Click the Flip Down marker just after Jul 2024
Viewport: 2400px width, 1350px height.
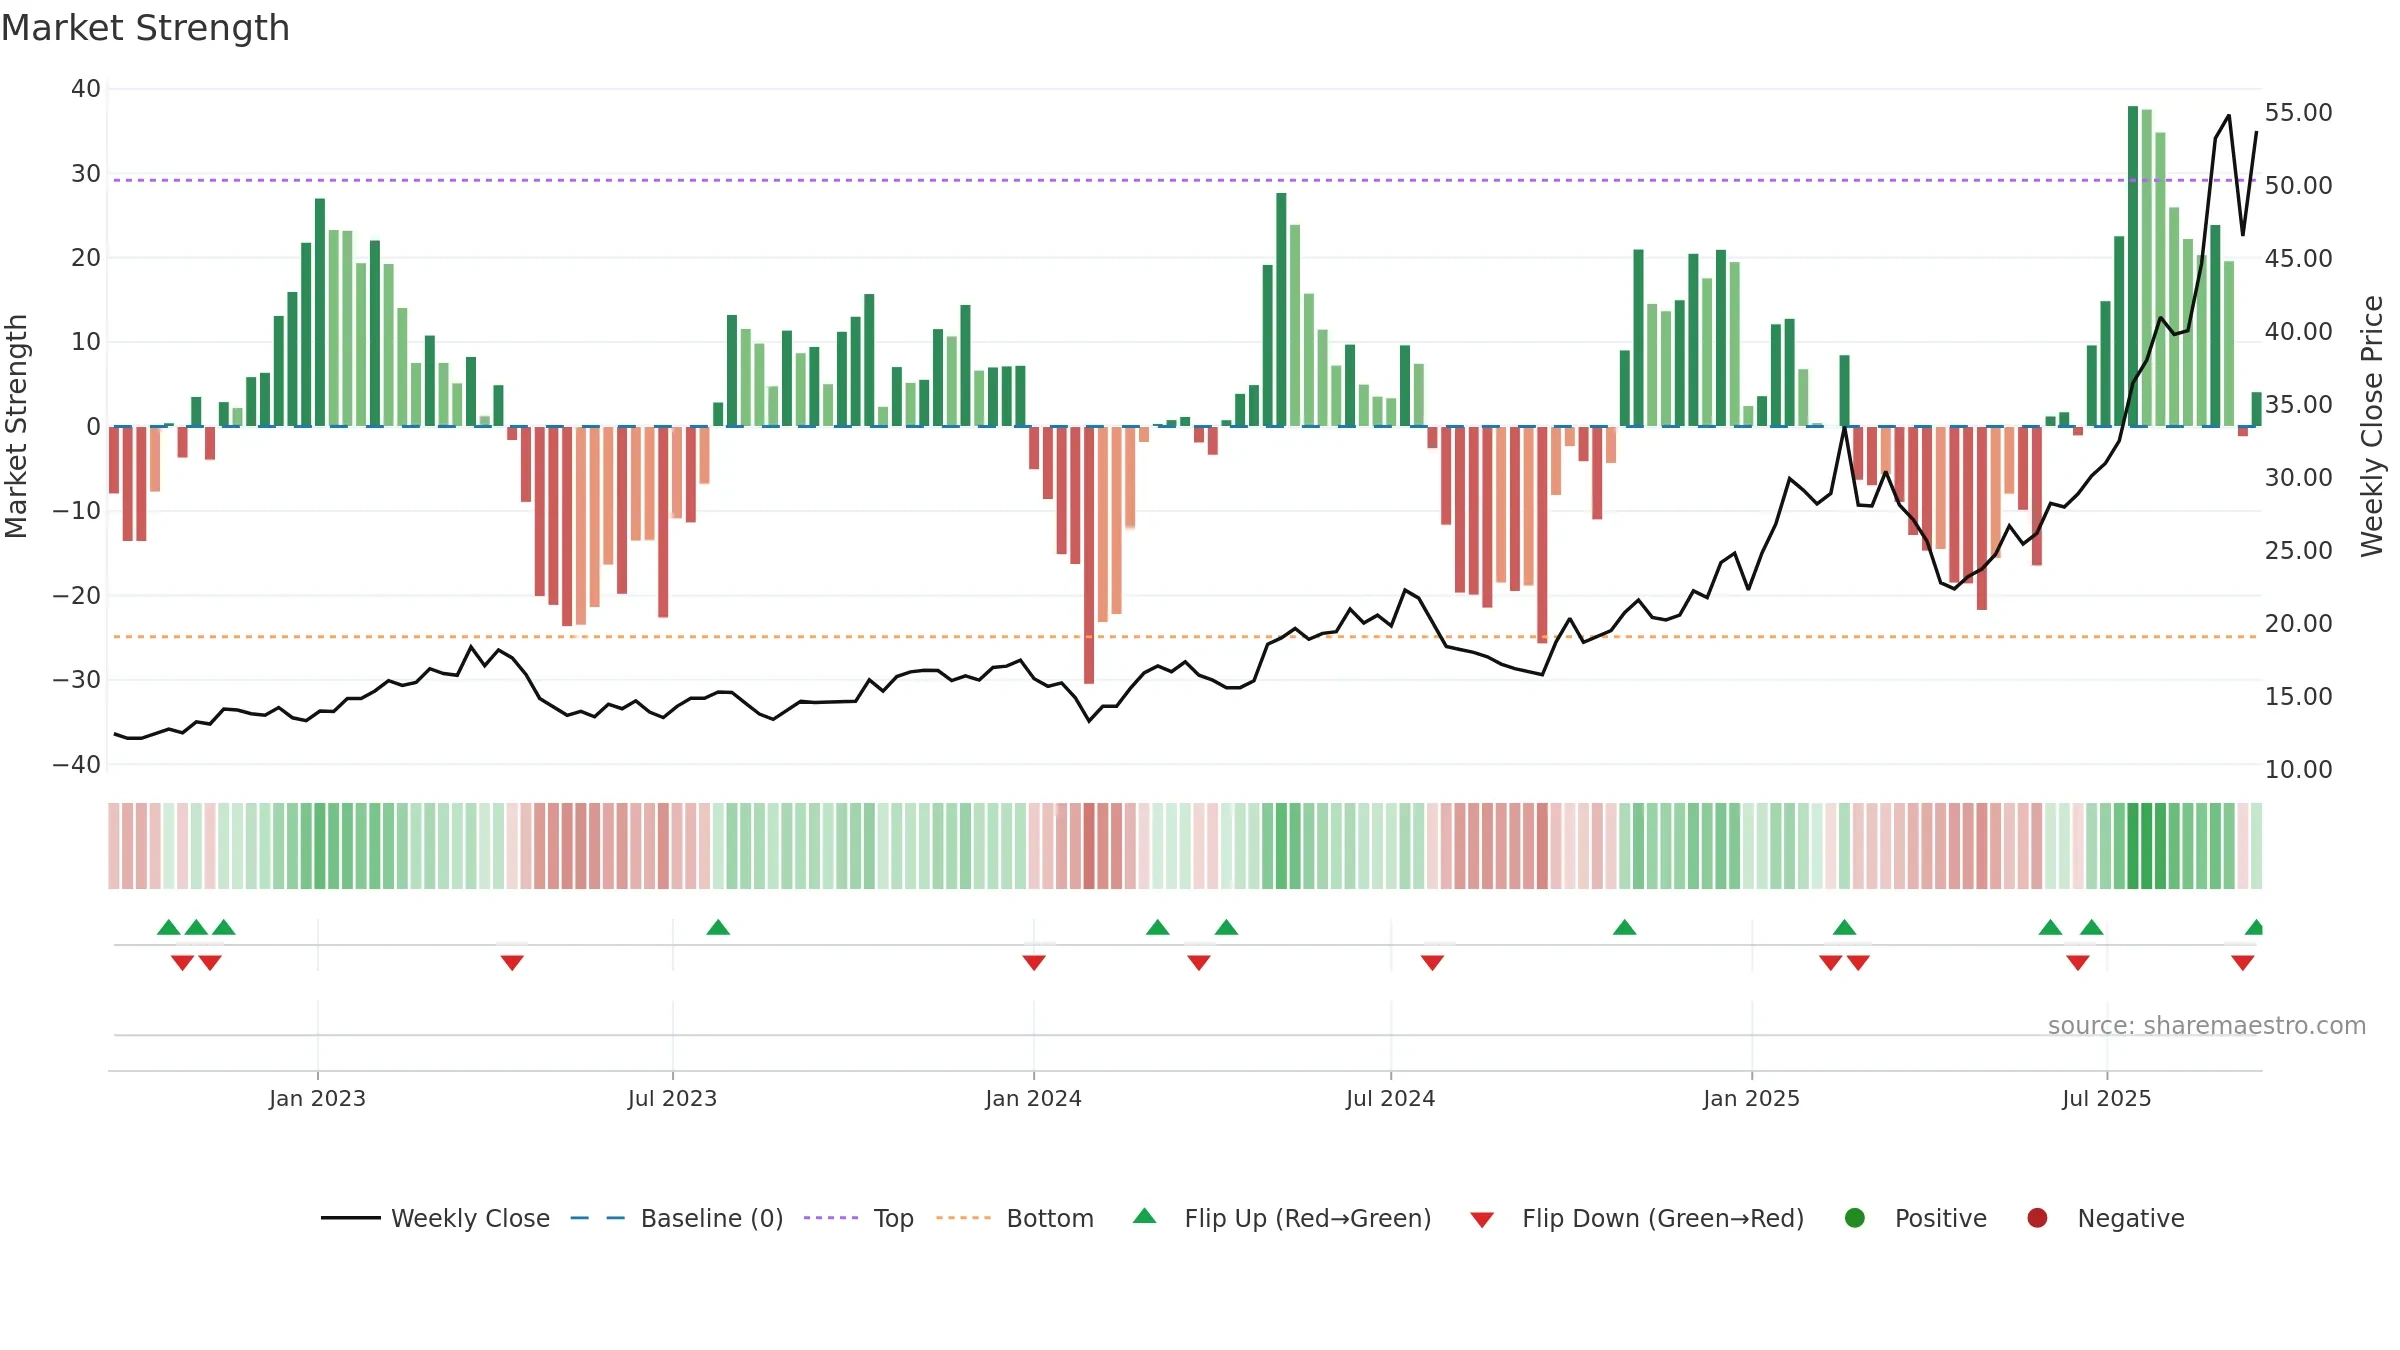(x=1432, y=962)
